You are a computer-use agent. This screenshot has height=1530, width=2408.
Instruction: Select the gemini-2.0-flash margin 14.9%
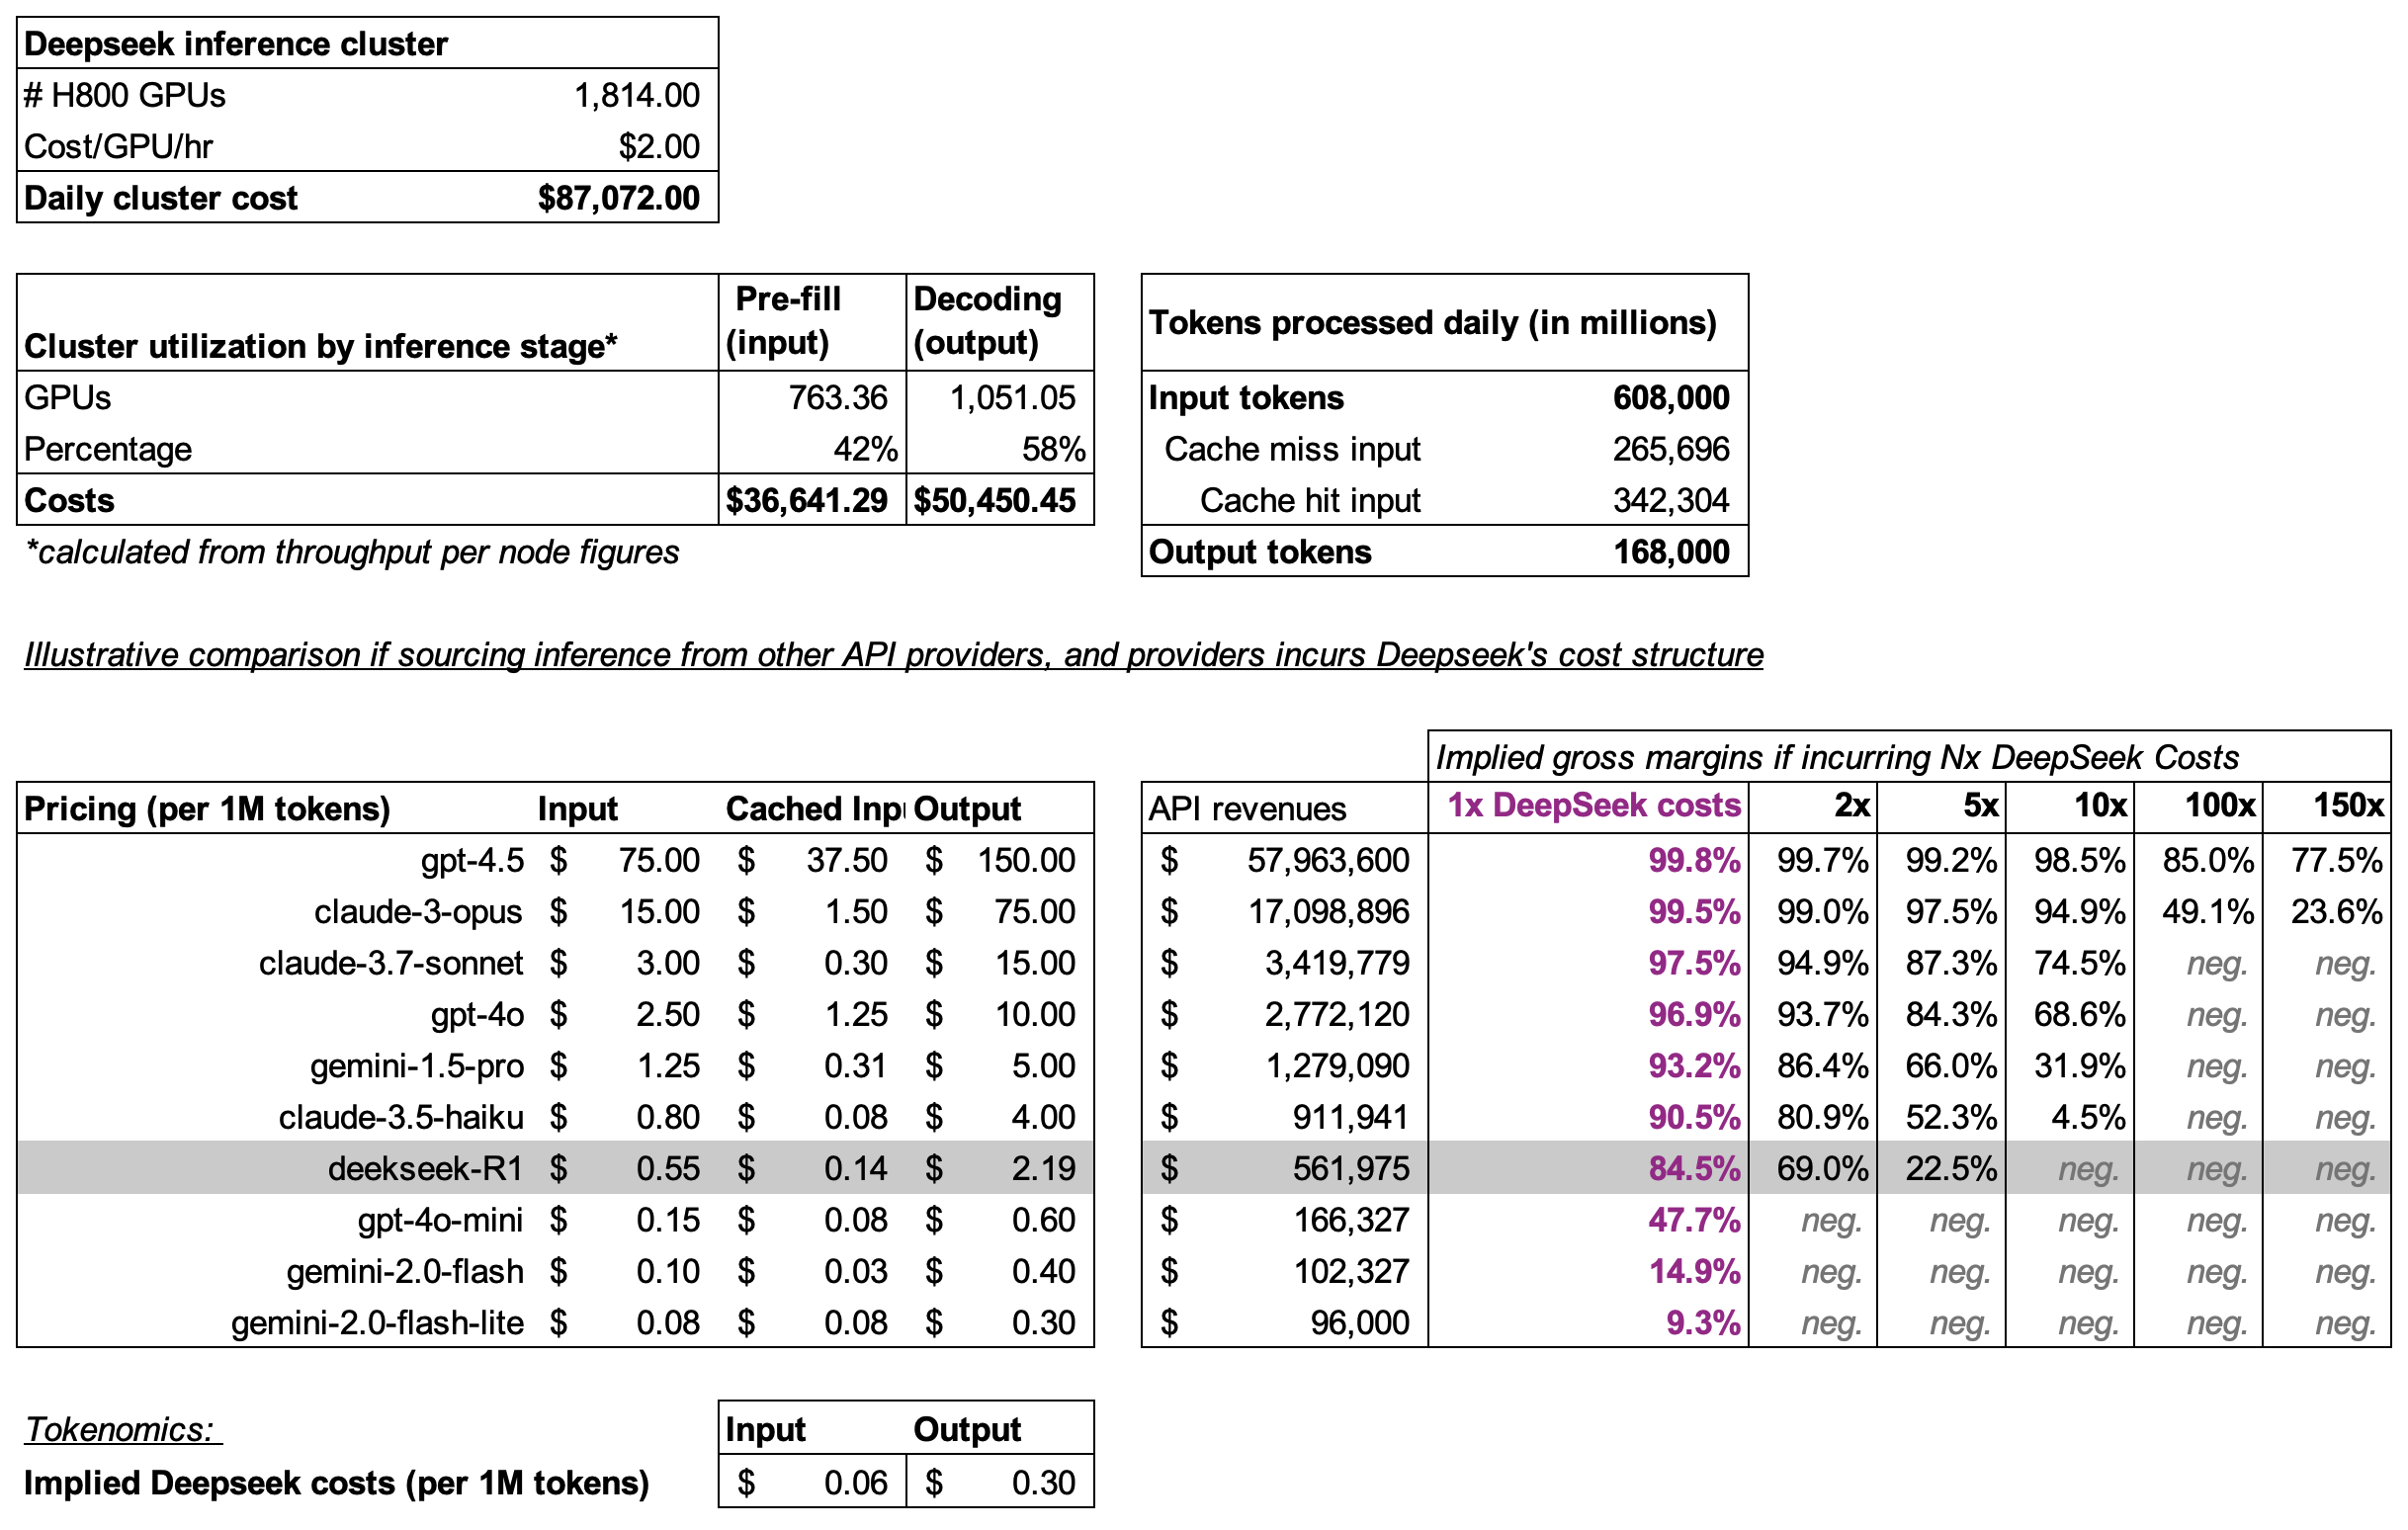tap(1694, 1272)
